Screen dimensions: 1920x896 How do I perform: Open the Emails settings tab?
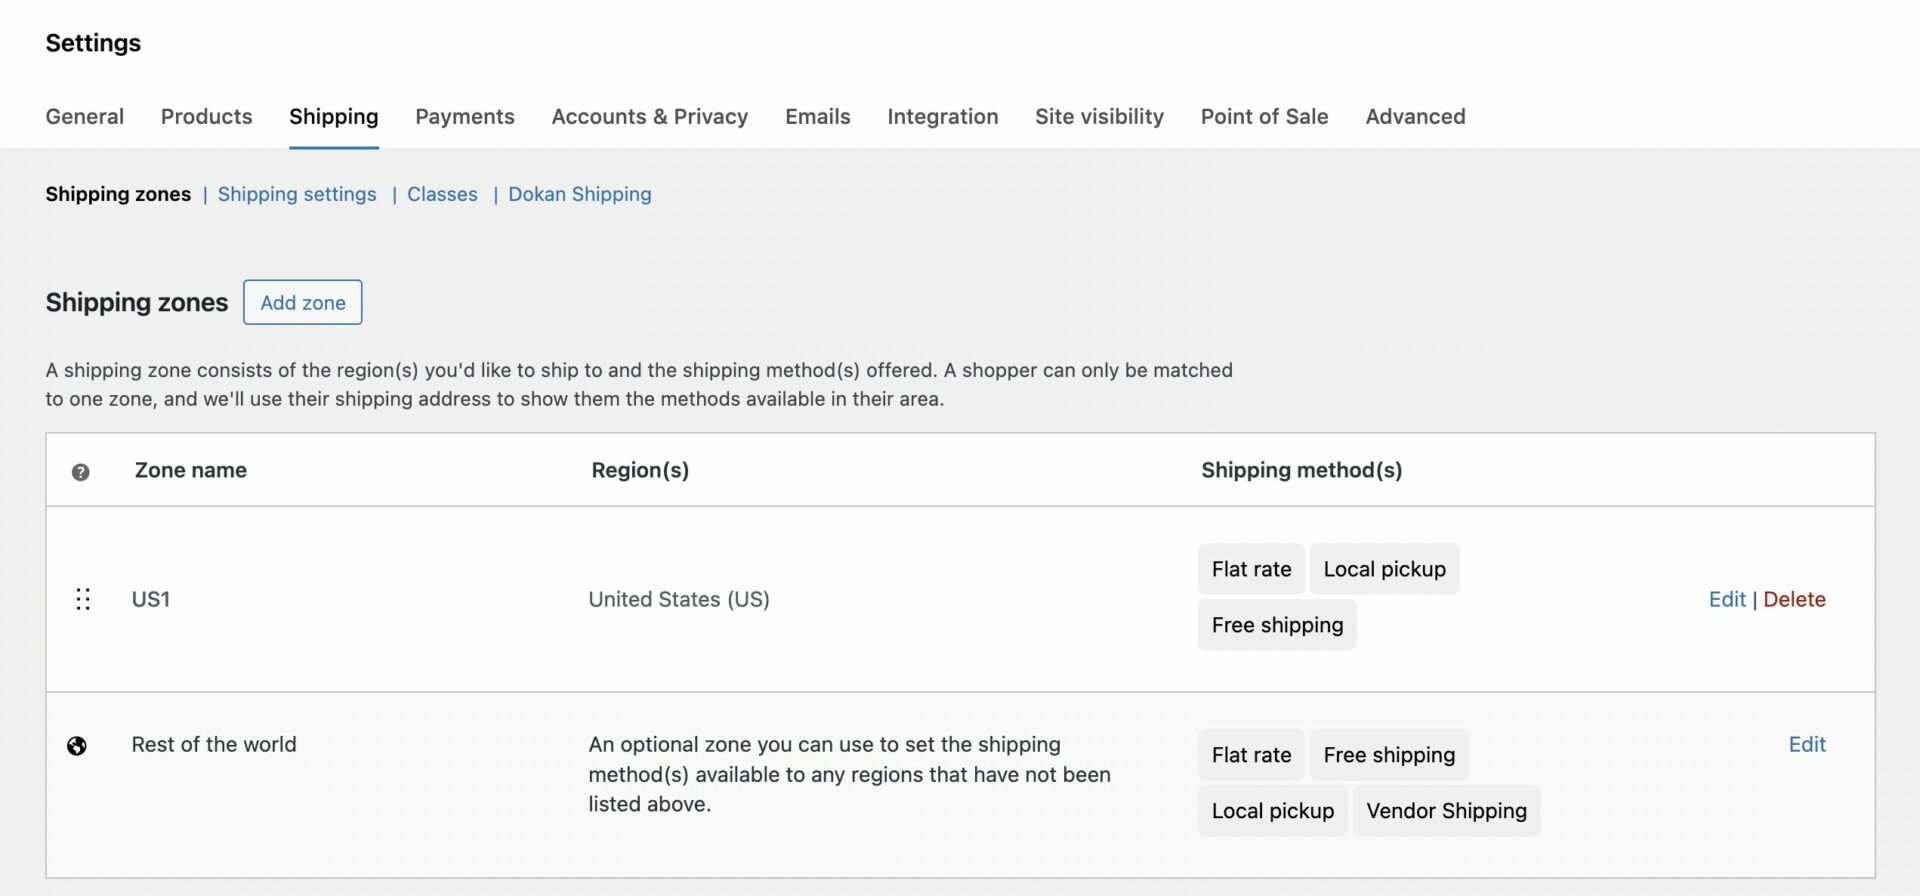[818, 116]
